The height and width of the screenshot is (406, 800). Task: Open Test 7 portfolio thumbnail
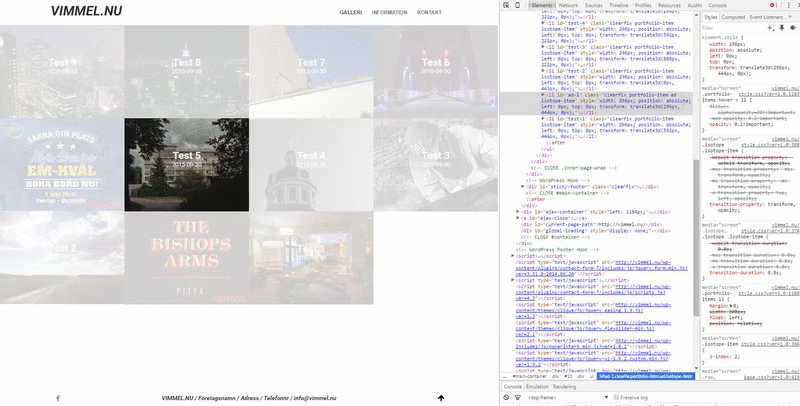311,71
